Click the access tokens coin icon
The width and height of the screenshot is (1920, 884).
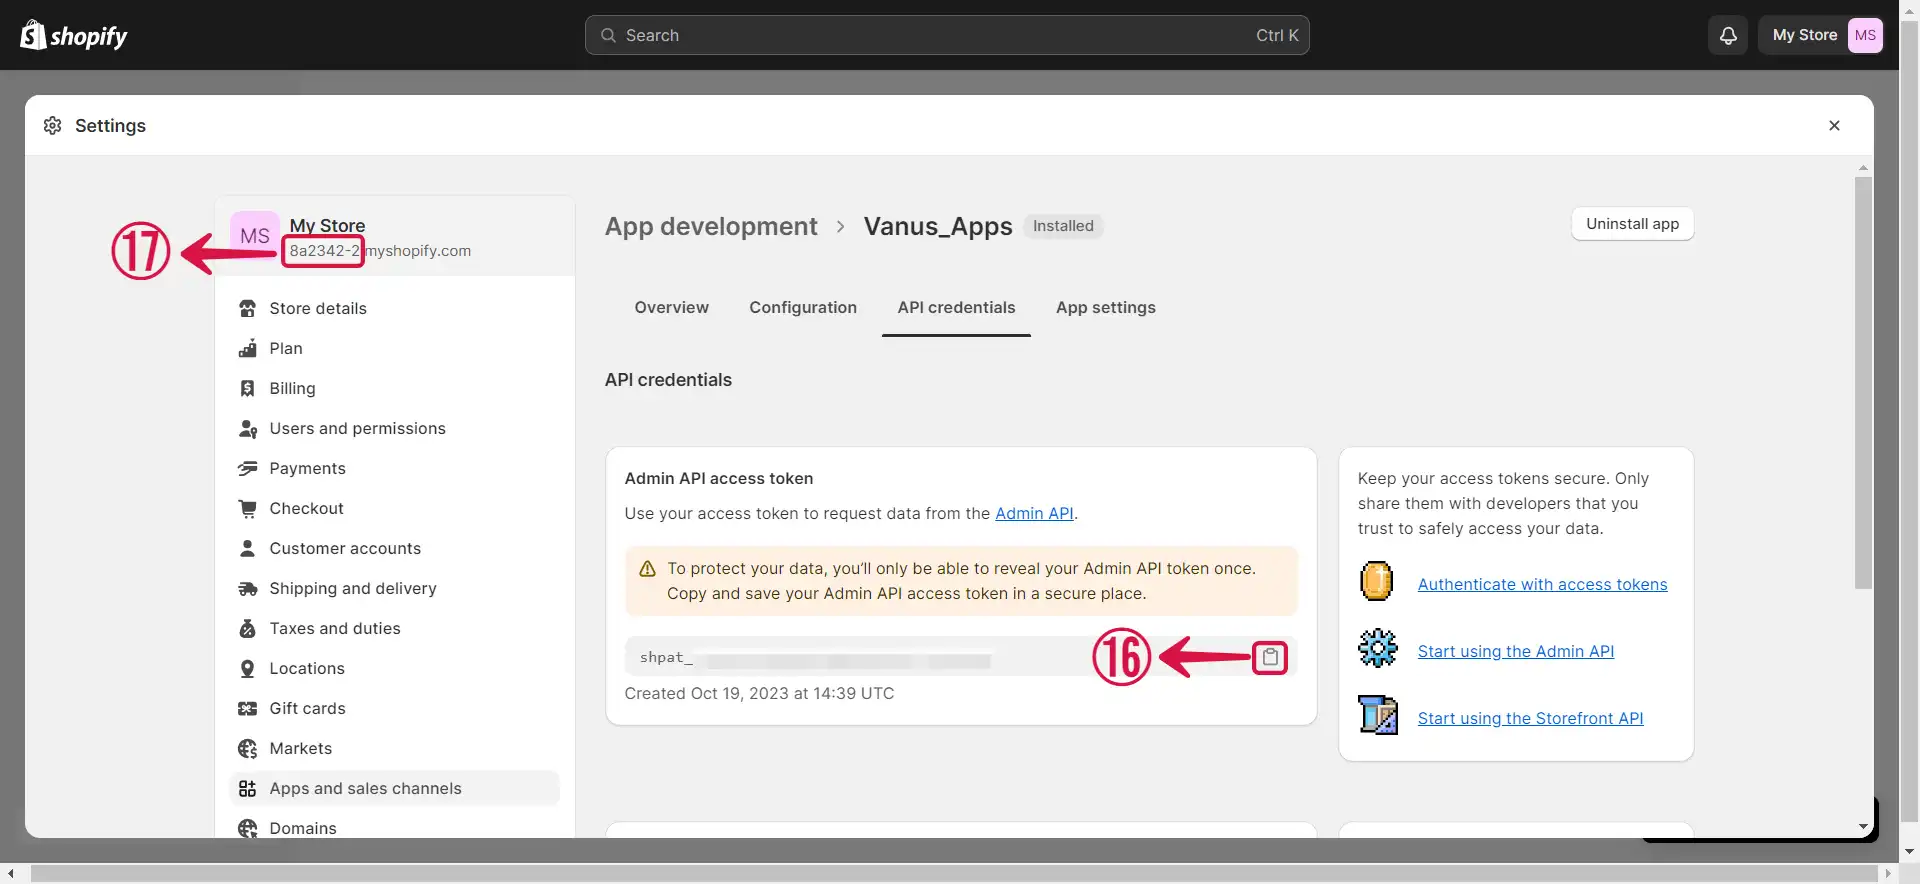(x=1377, y=581)
